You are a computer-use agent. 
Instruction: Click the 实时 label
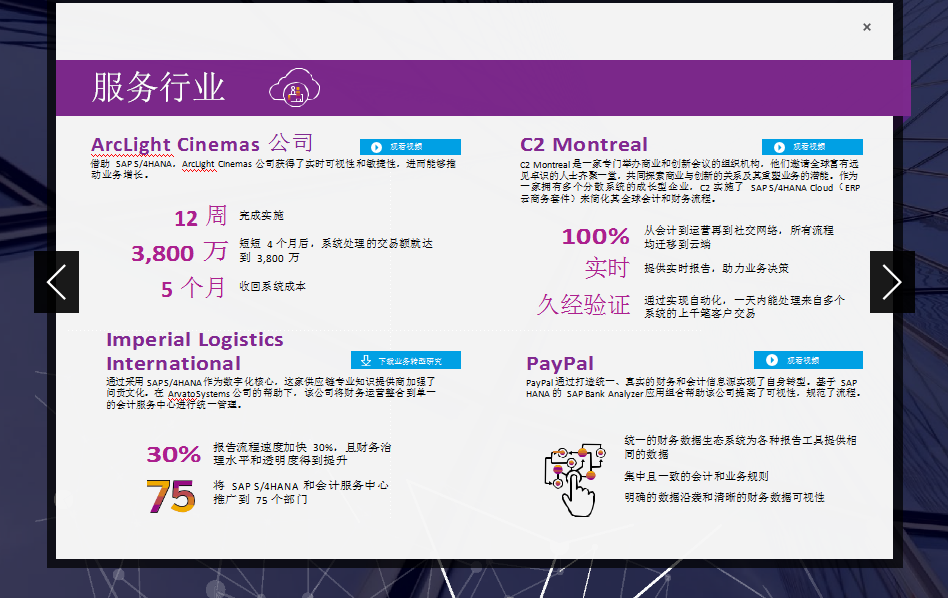[x=607, y=268]
